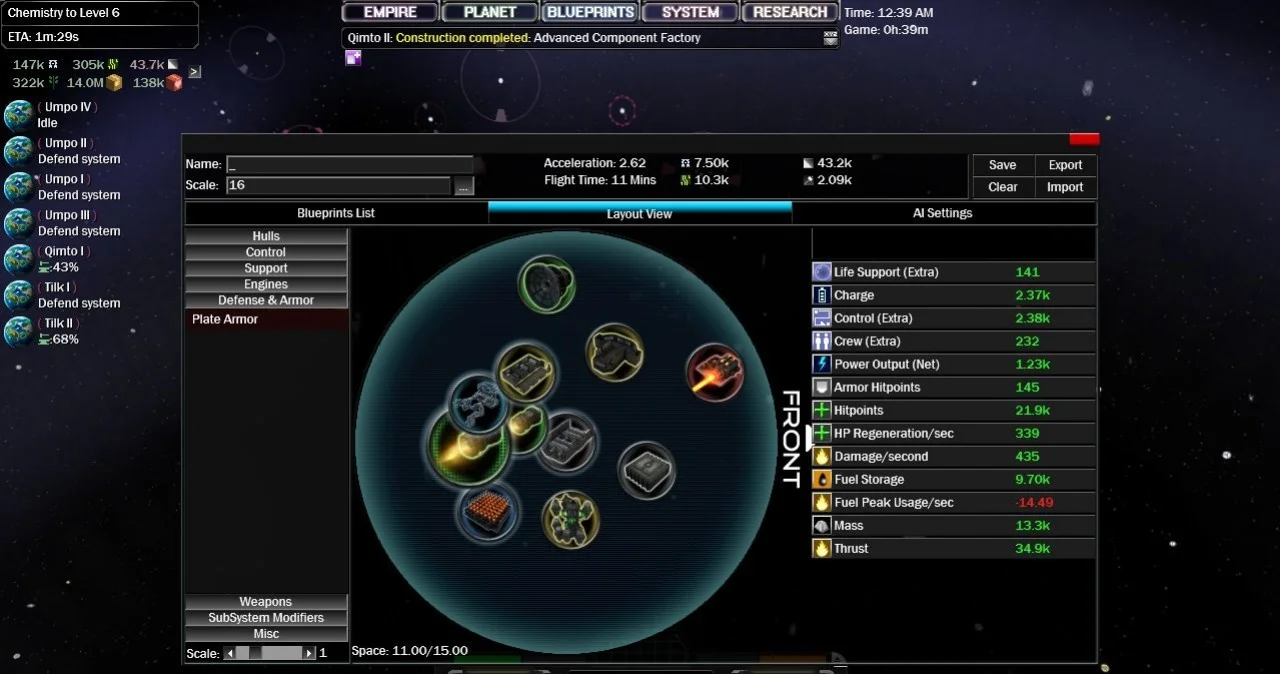Screen dimensions: 1280x674
Task: Select the red-ringed laser weapon subsystem
Action: 715,372
